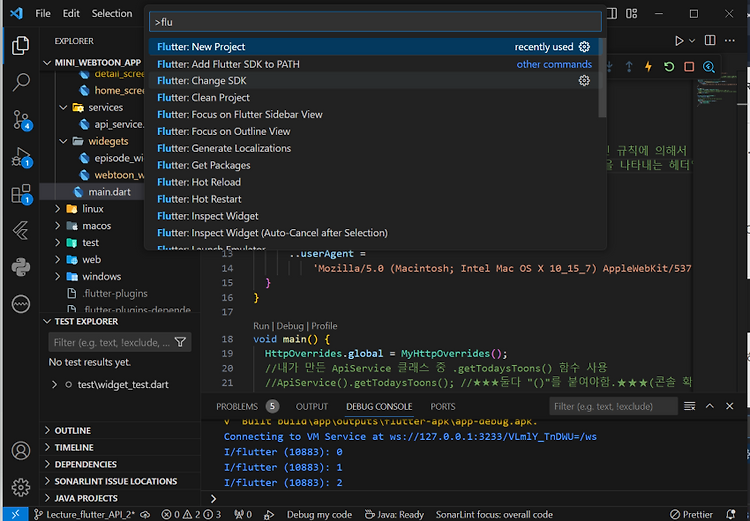This screenshot has width=750, height=521.
Task: Open the SonarLint wave icon in activity bar
Action: pyautogui.click(x=21, y=304)
